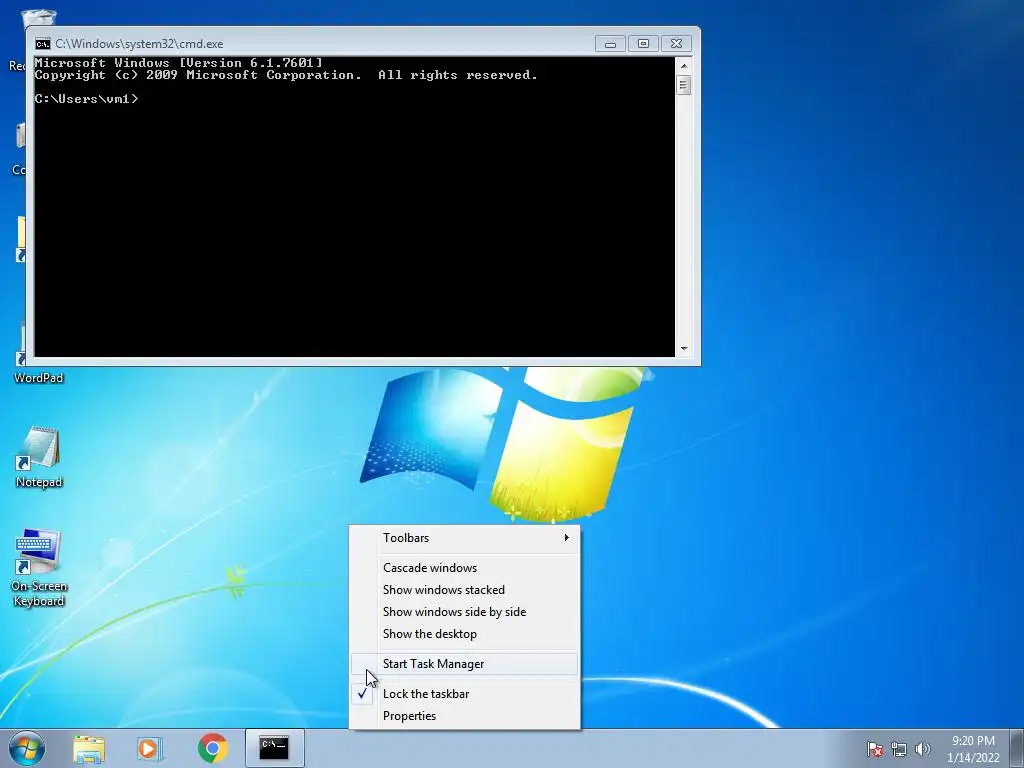This screenshot has width=1024, height=768.
Task: Open the Notepad desktop shortcut
Action: pos(39,457)
